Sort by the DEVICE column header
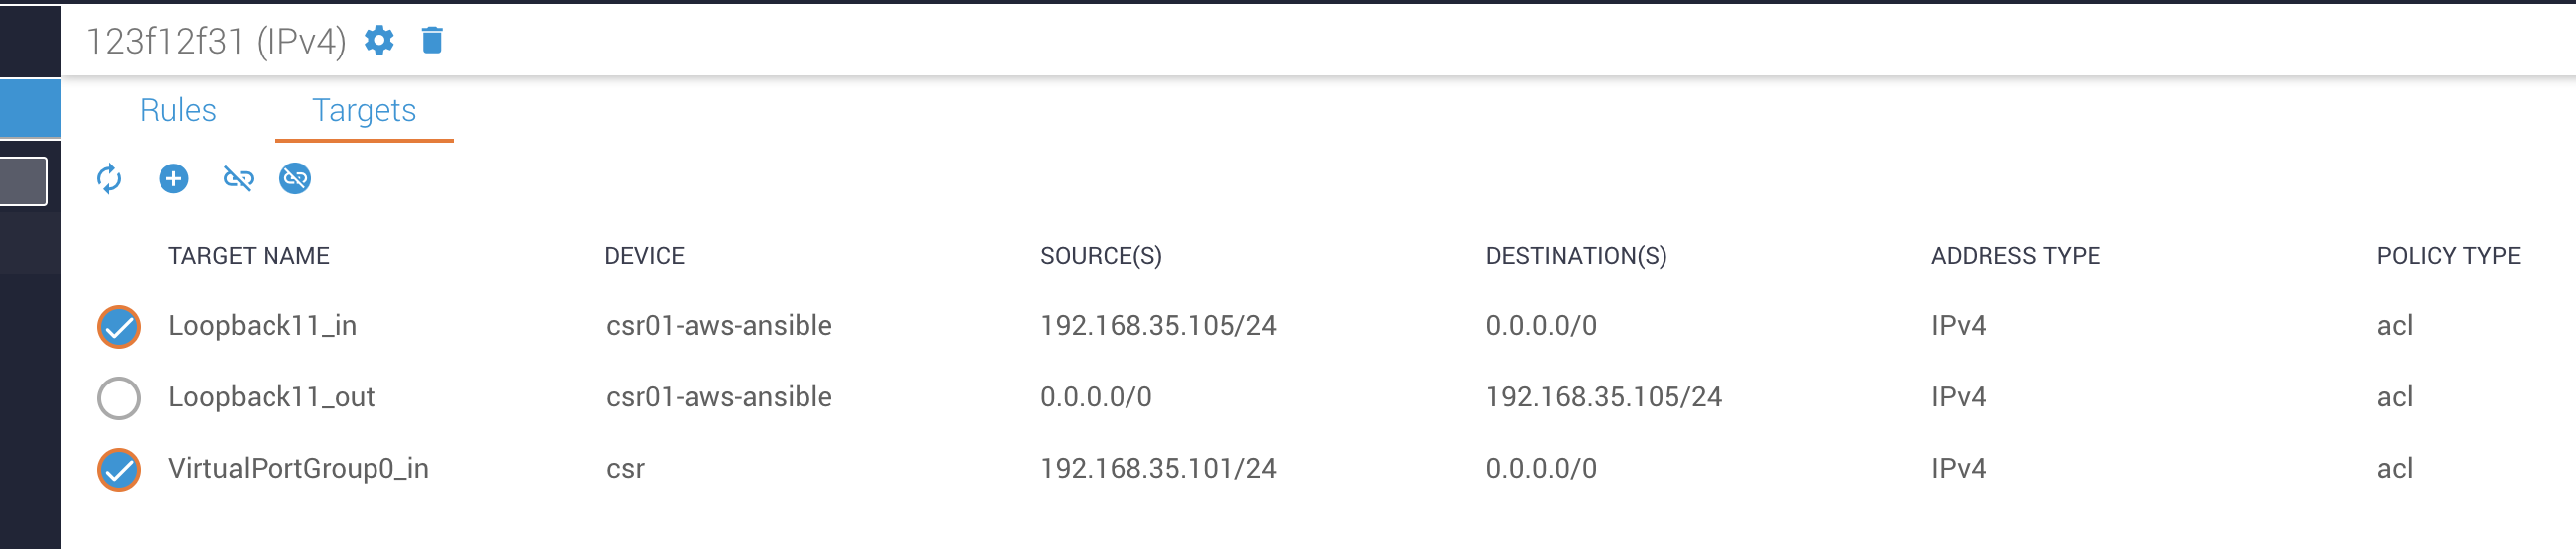The width and height of the screenshot is (2576, 549). [645, 256]
